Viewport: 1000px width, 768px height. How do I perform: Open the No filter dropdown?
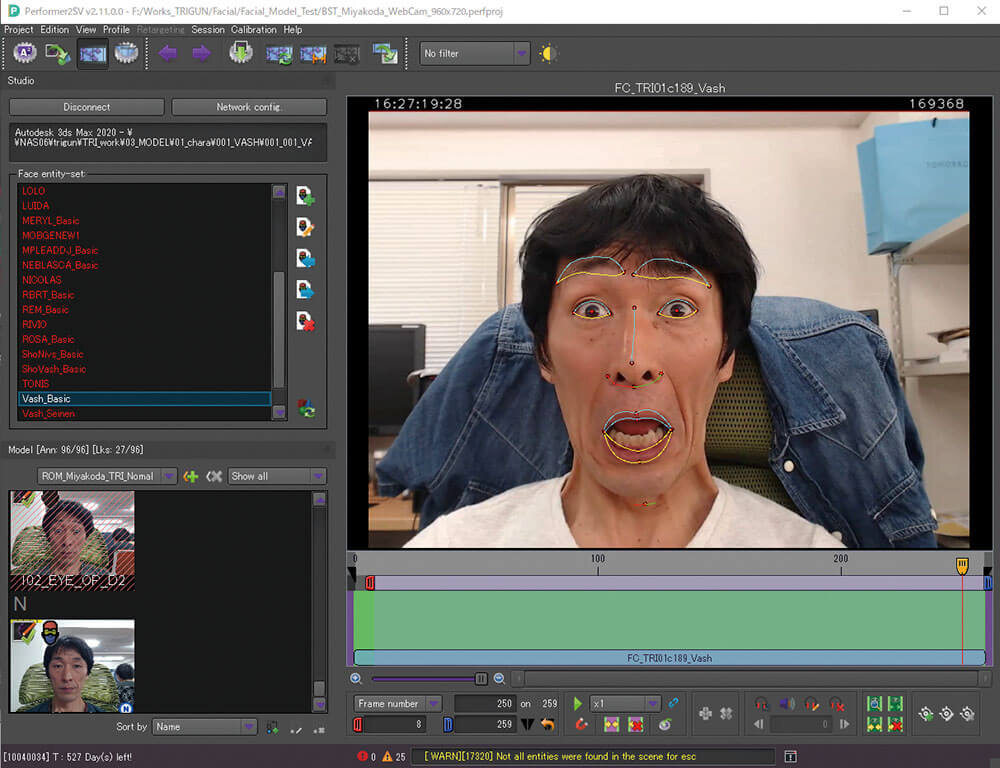474,54
